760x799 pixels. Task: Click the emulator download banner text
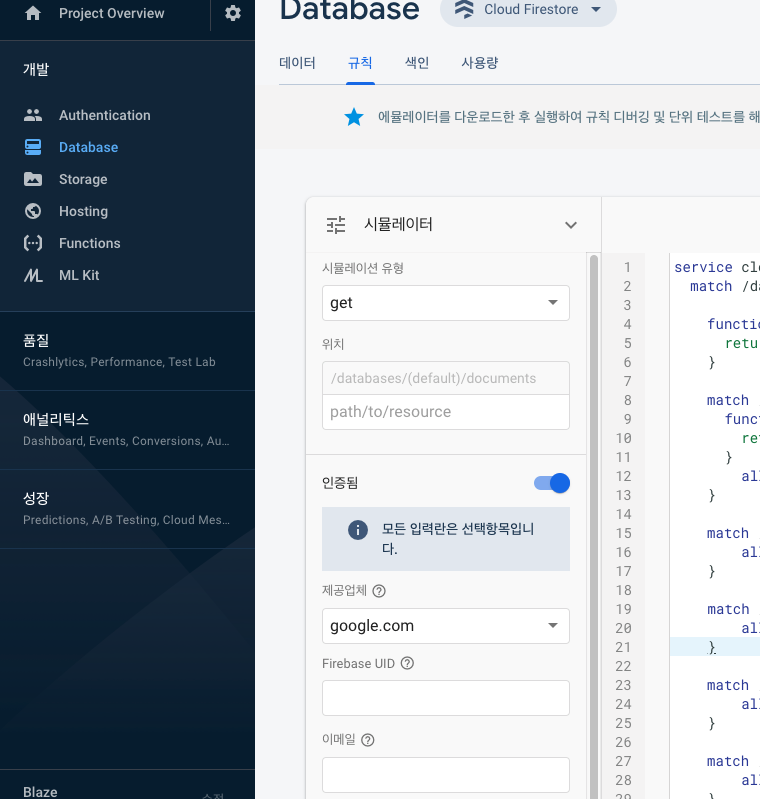tap(569, 117)
